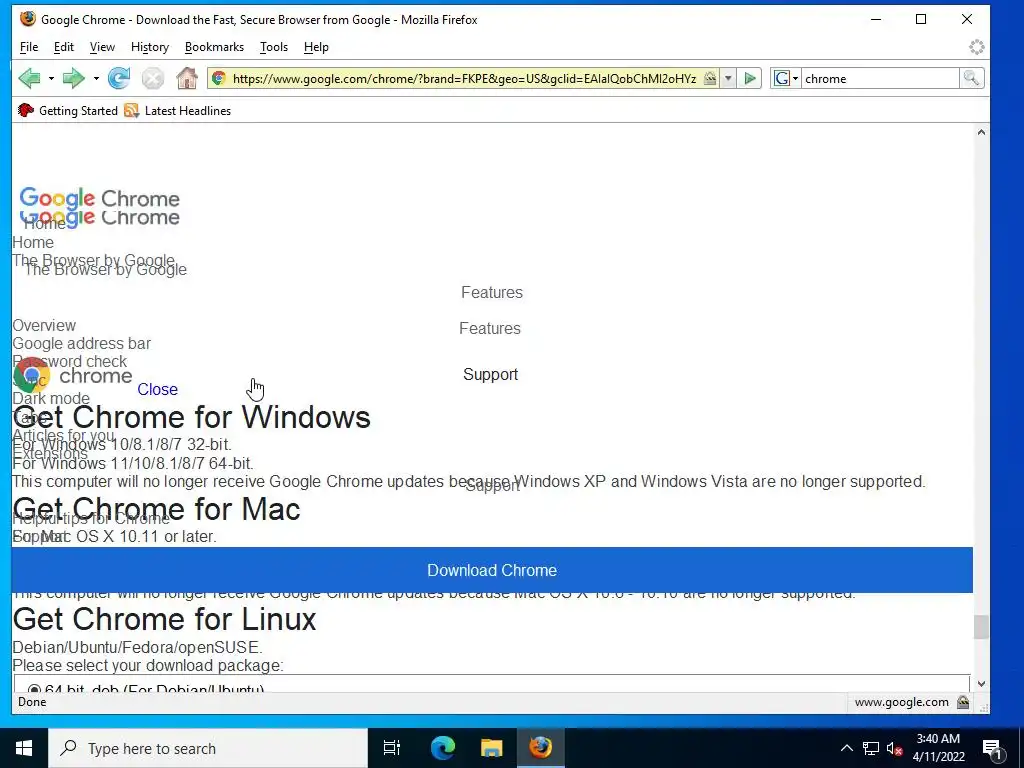1024x768 pixels.
Task: Open the Back history dropdown arrow
Action: (x=51, y=78)
